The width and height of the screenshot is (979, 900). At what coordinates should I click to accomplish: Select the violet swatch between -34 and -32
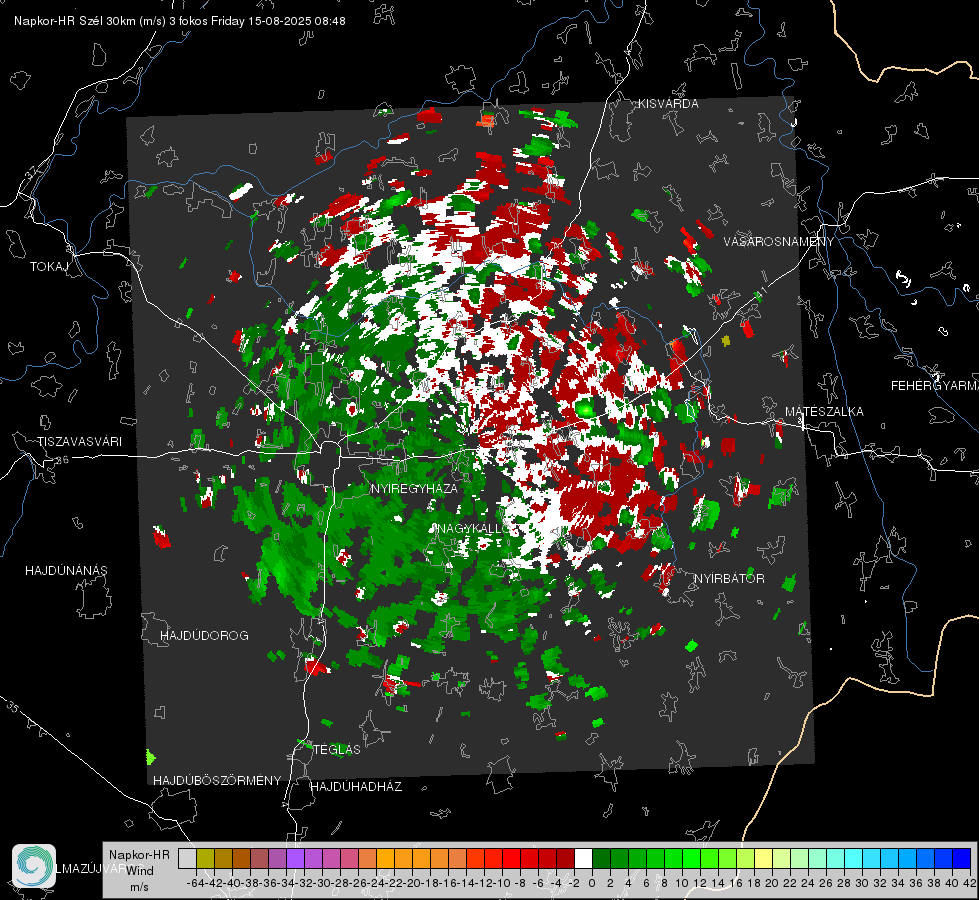click(x=295, y=859)
